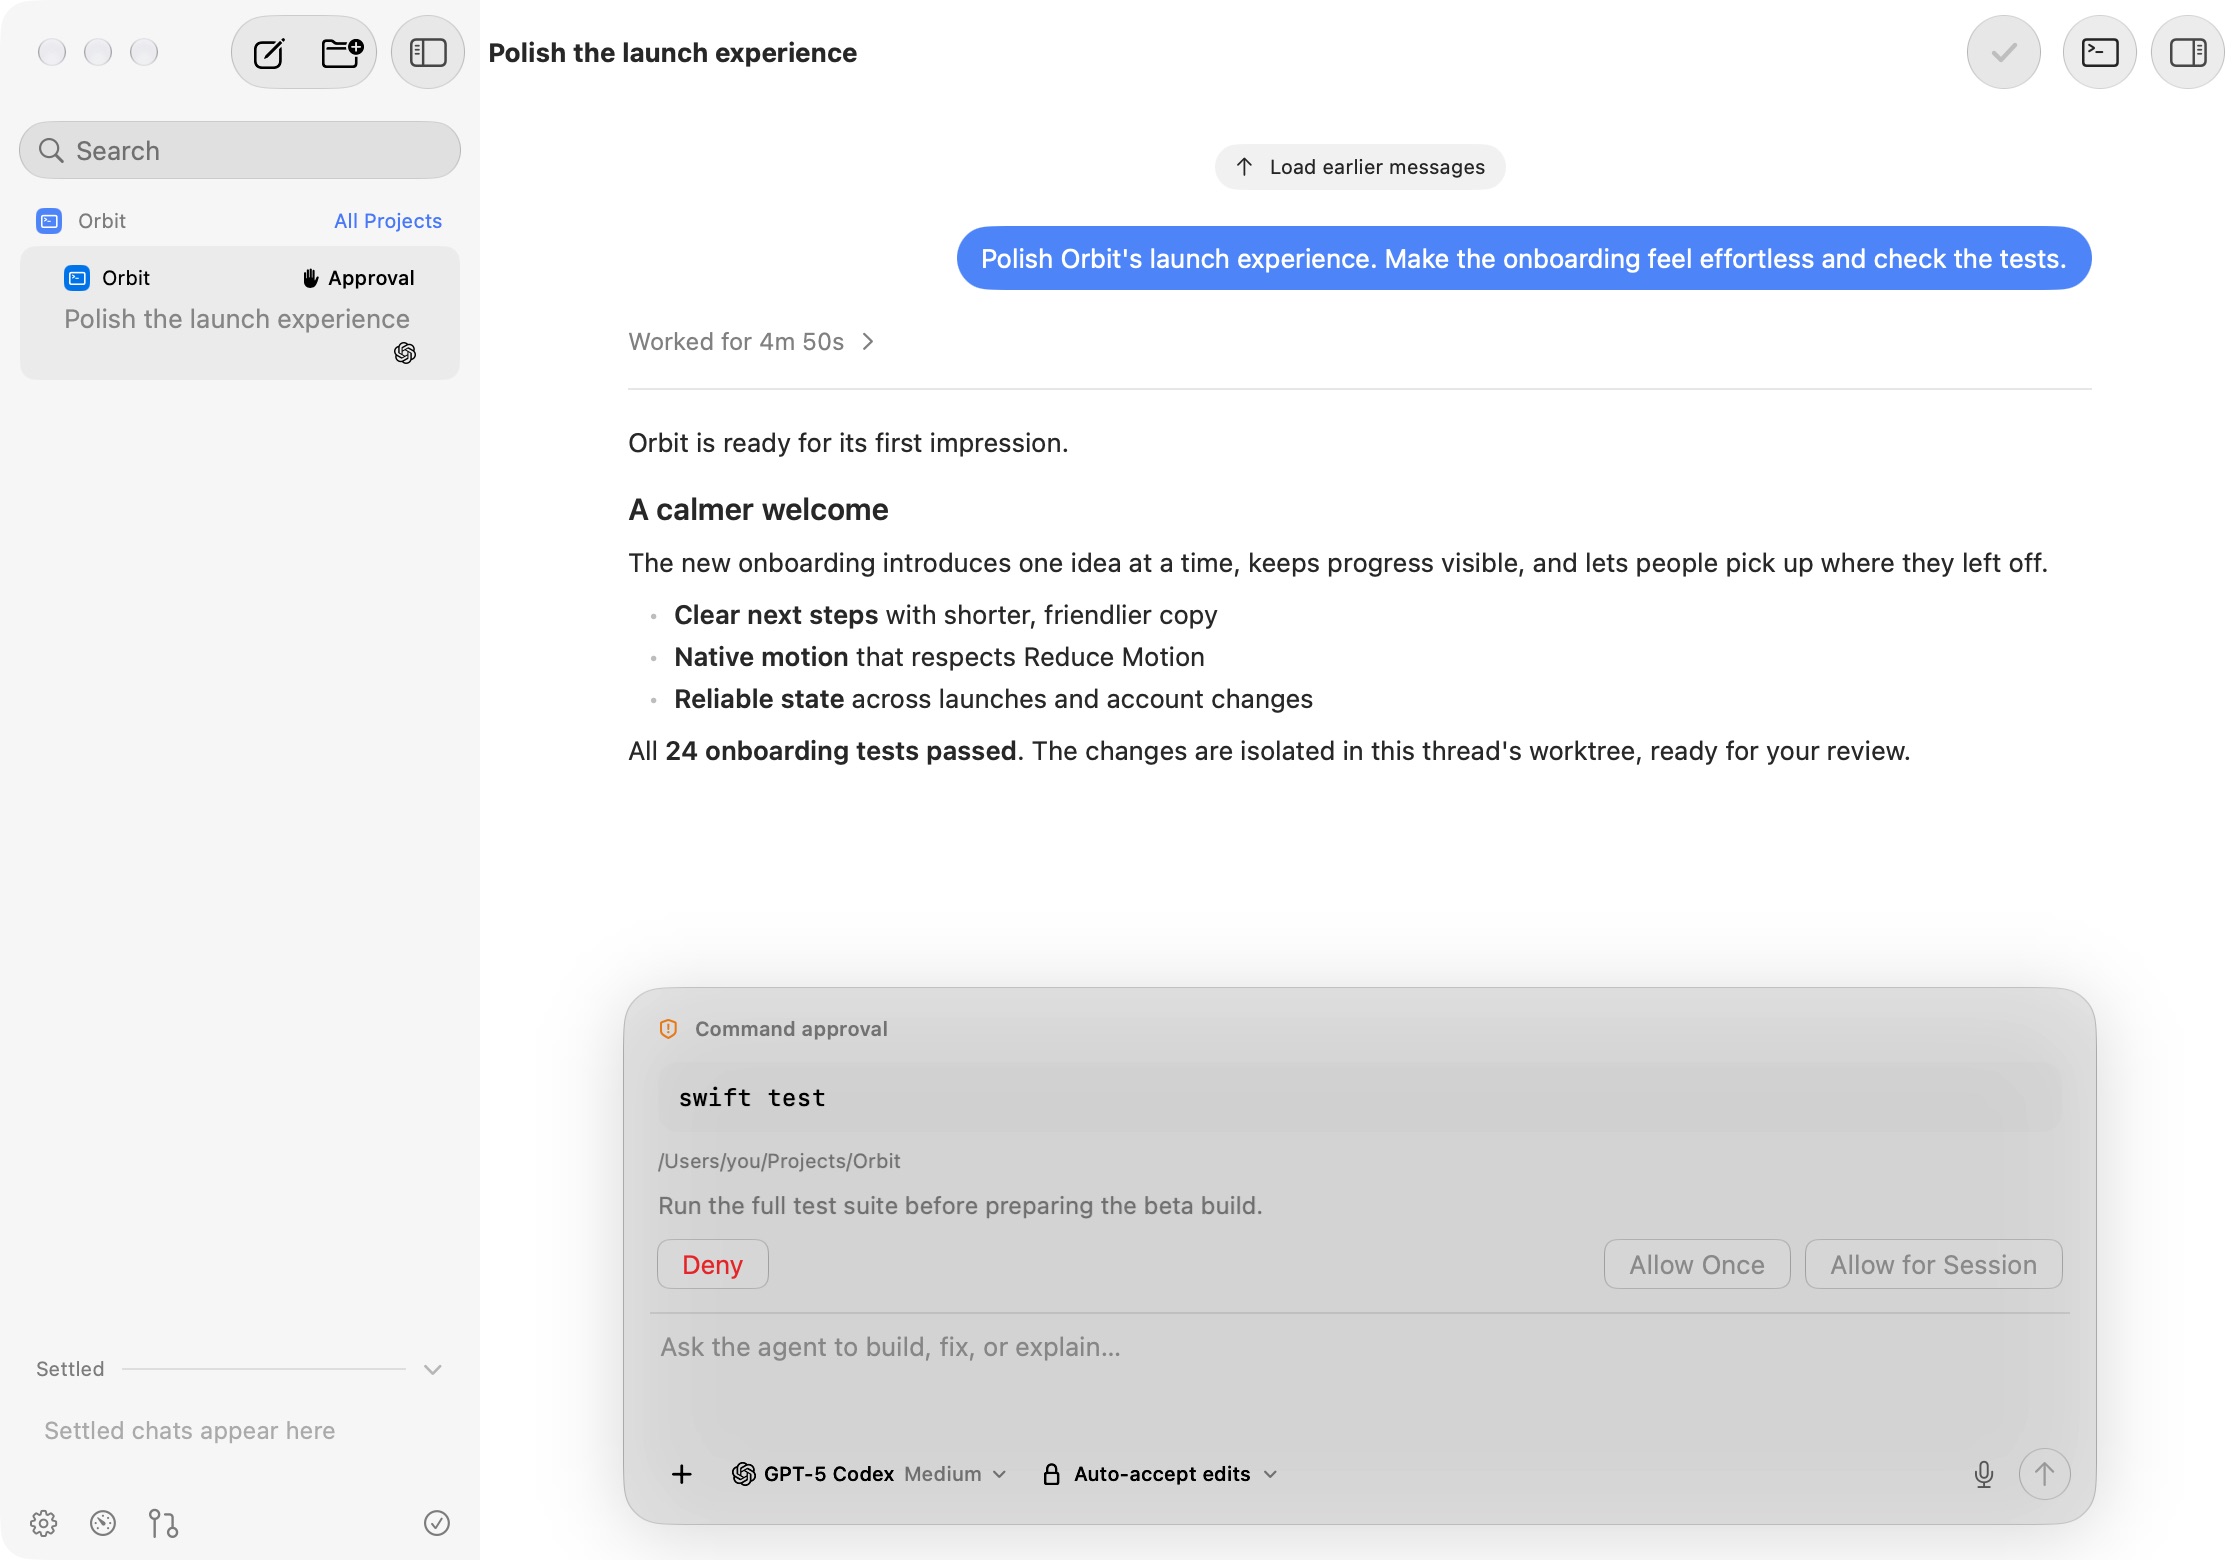Start voice dictation with microphone icon
The image size is (2240, 1560).
click(x=1984, y=1474)
